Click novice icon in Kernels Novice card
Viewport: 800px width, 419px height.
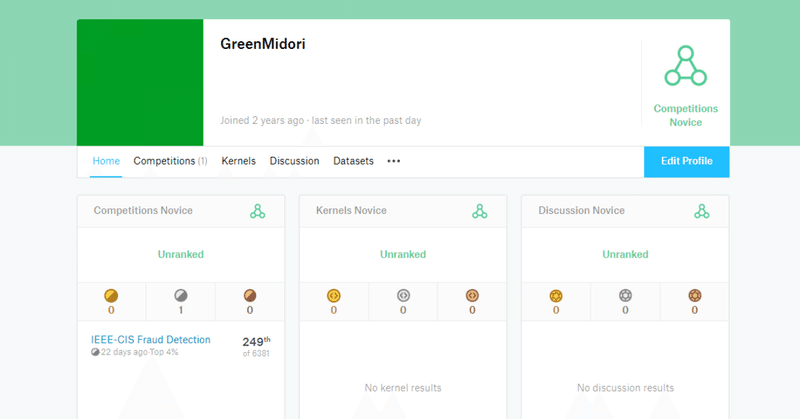pos(480,211)
